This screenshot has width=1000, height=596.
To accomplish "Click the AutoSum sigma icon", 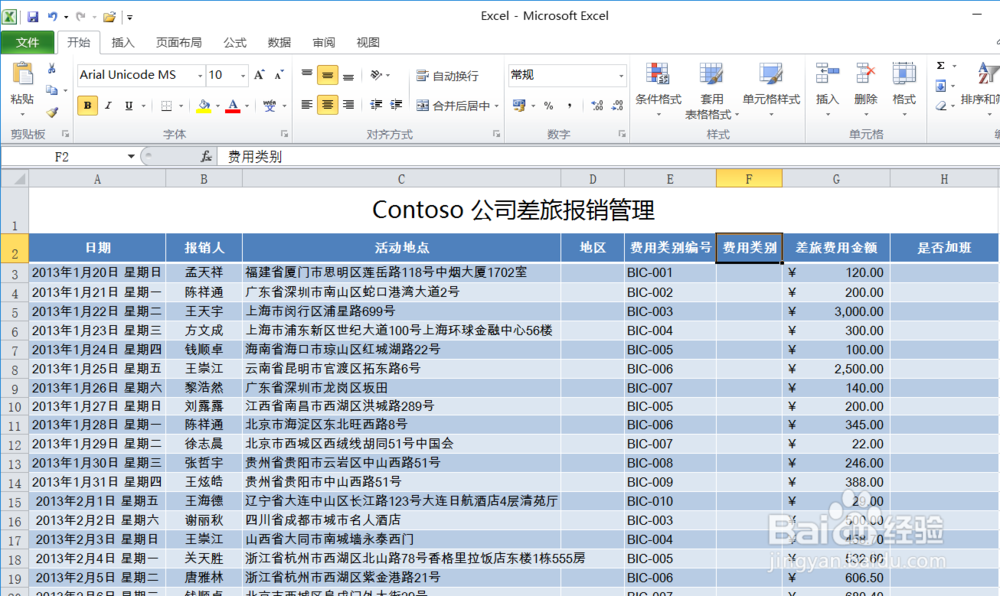I will pos(940,66).
